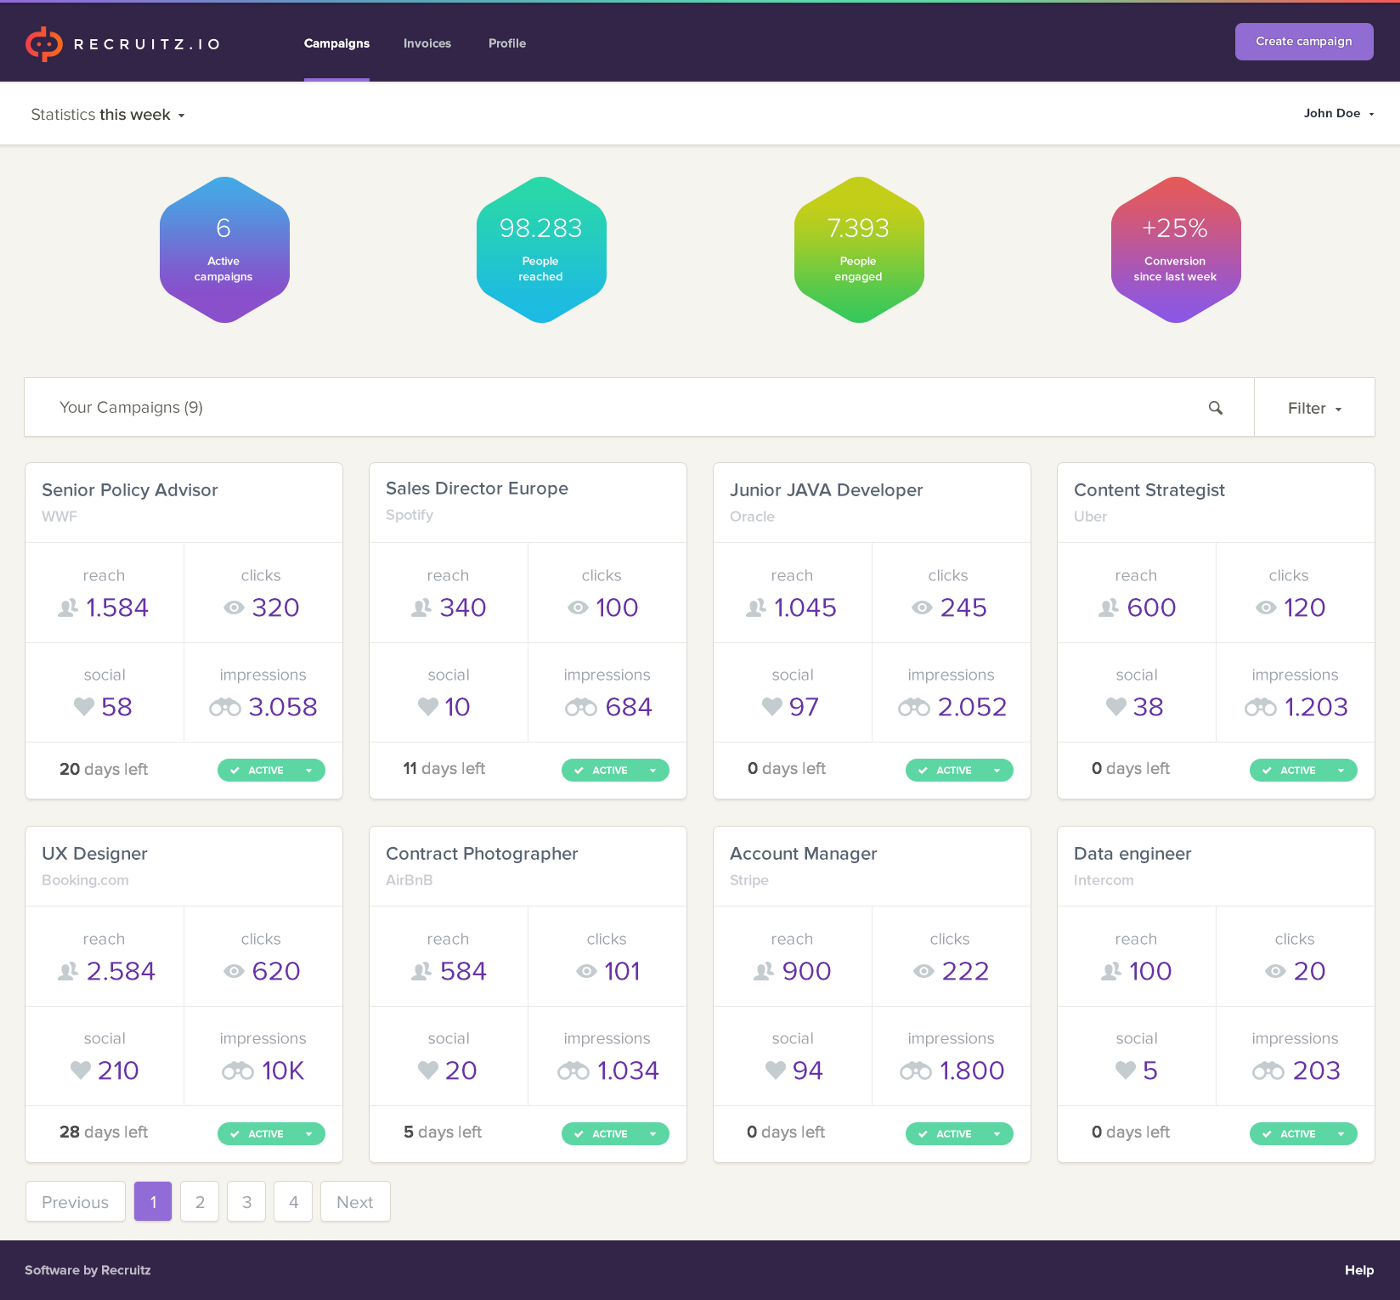Go to pagination page 2
This screenshot has width=1400, height=1300.
pyautogui.click(x=200, y=1202)
